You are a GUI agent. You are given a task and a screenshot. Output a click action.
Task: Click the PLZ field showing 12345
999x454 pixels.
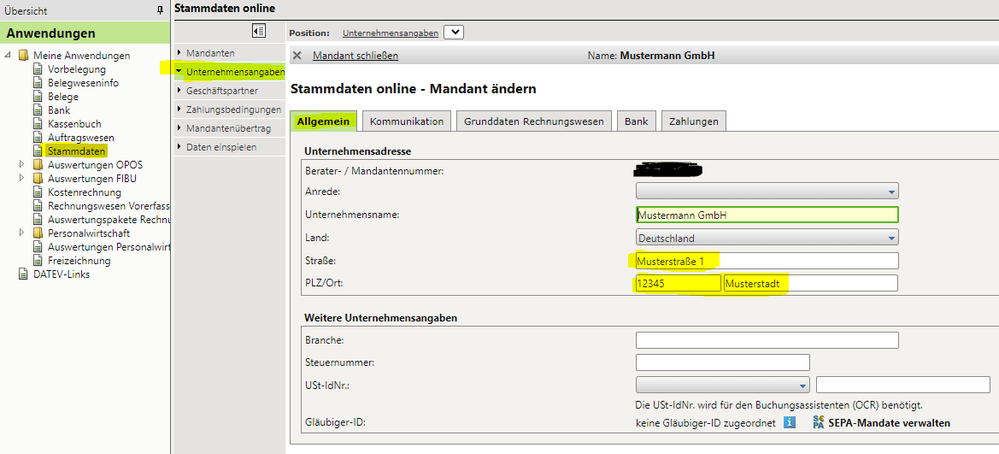pyautogui.click(x=679, y=283)
